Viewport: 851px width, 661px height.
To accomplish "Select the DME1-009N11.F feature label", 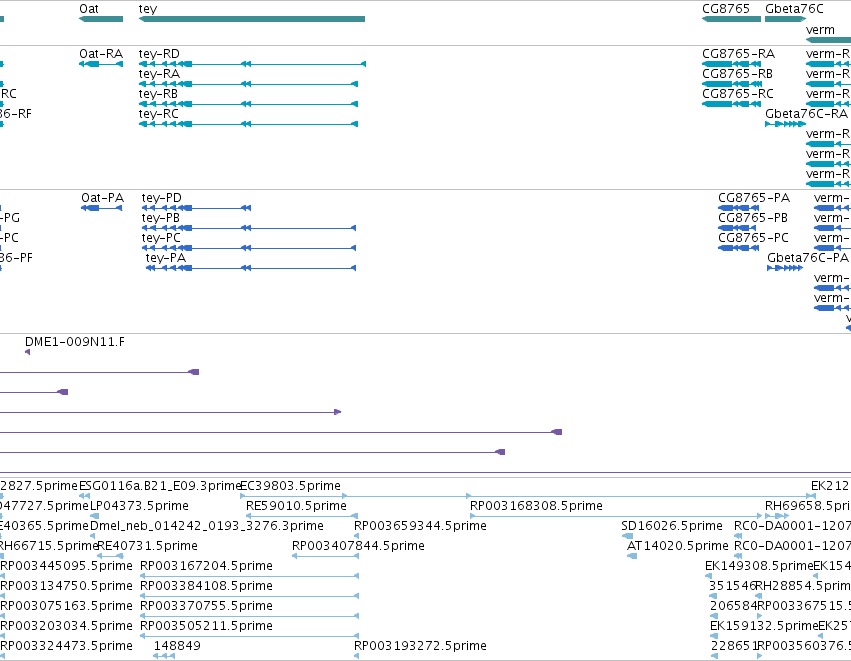I will point(74,342).
